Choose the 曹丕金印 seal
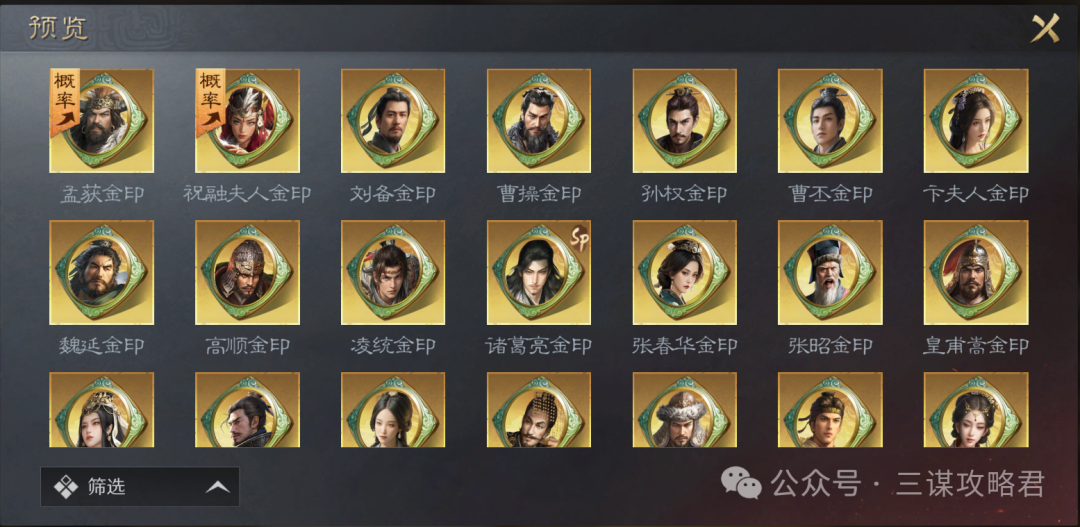The height and width of the screenshot is (527, 1080). pos(830,121)
